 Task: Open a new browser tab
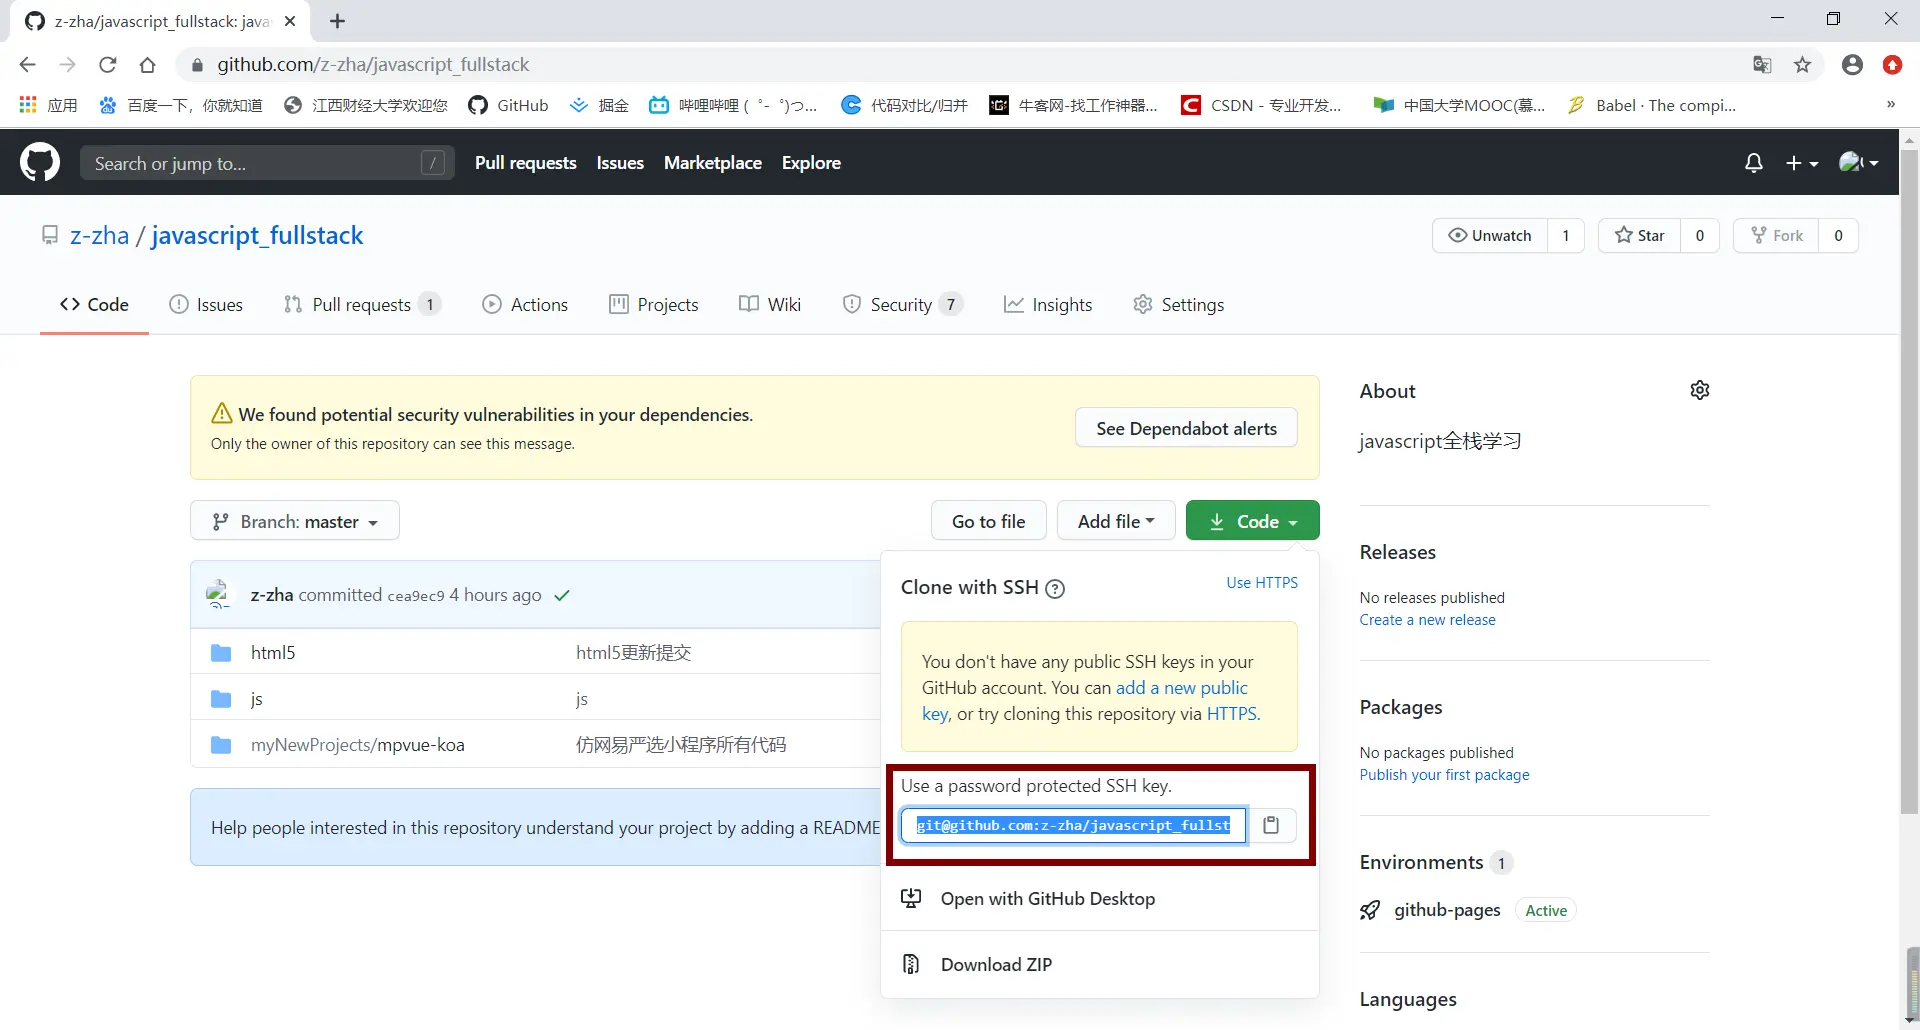pyautogui.click(x=337, y=21)
